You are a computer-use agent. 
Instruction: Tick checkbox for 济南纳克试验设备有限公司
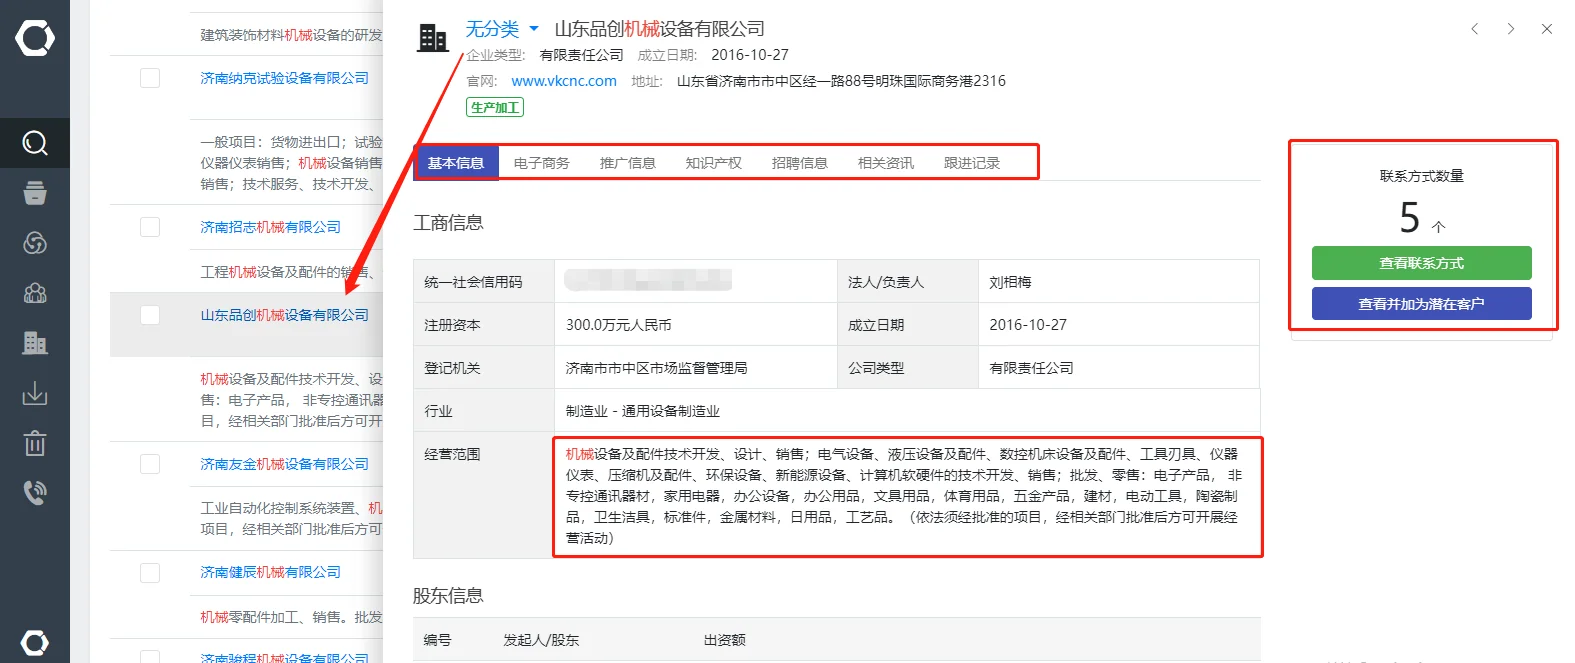[150, 78]
